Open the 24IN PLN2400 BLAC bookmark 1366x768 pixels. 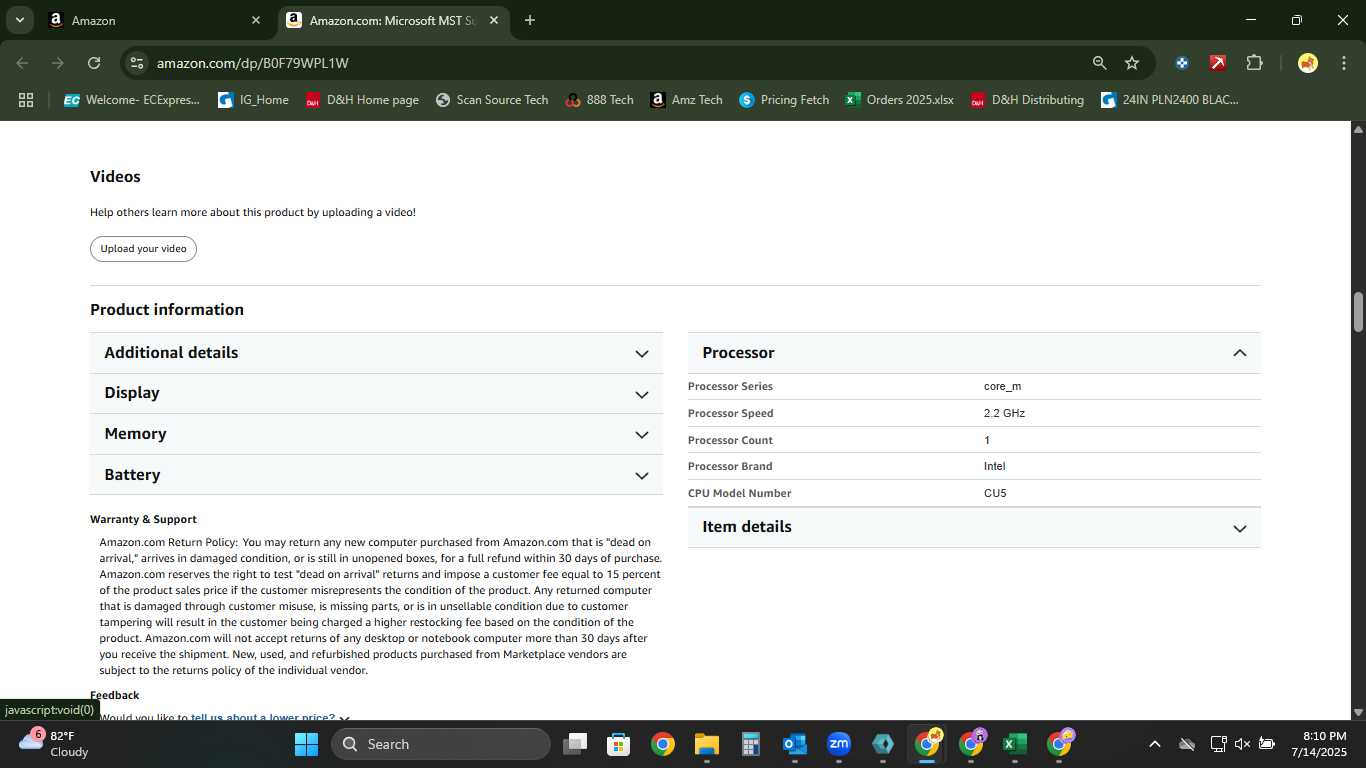tap(1169, 100)
